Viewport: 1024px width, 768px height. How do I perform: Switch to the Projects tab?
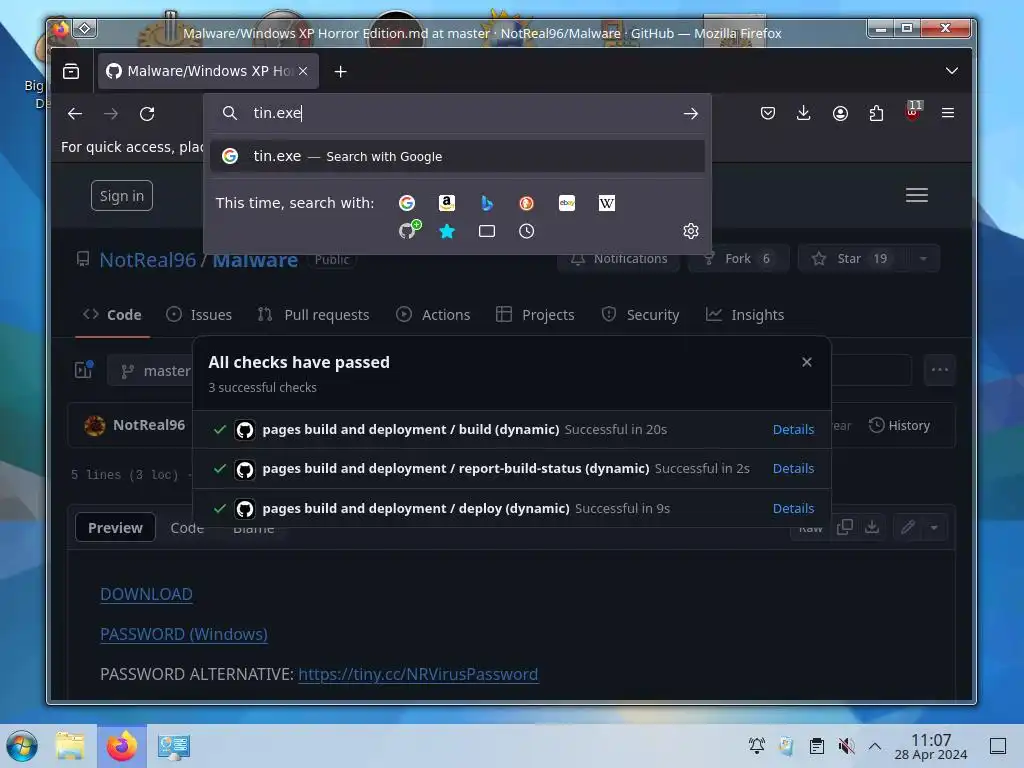pyautogui.click(x=535, y=315)
